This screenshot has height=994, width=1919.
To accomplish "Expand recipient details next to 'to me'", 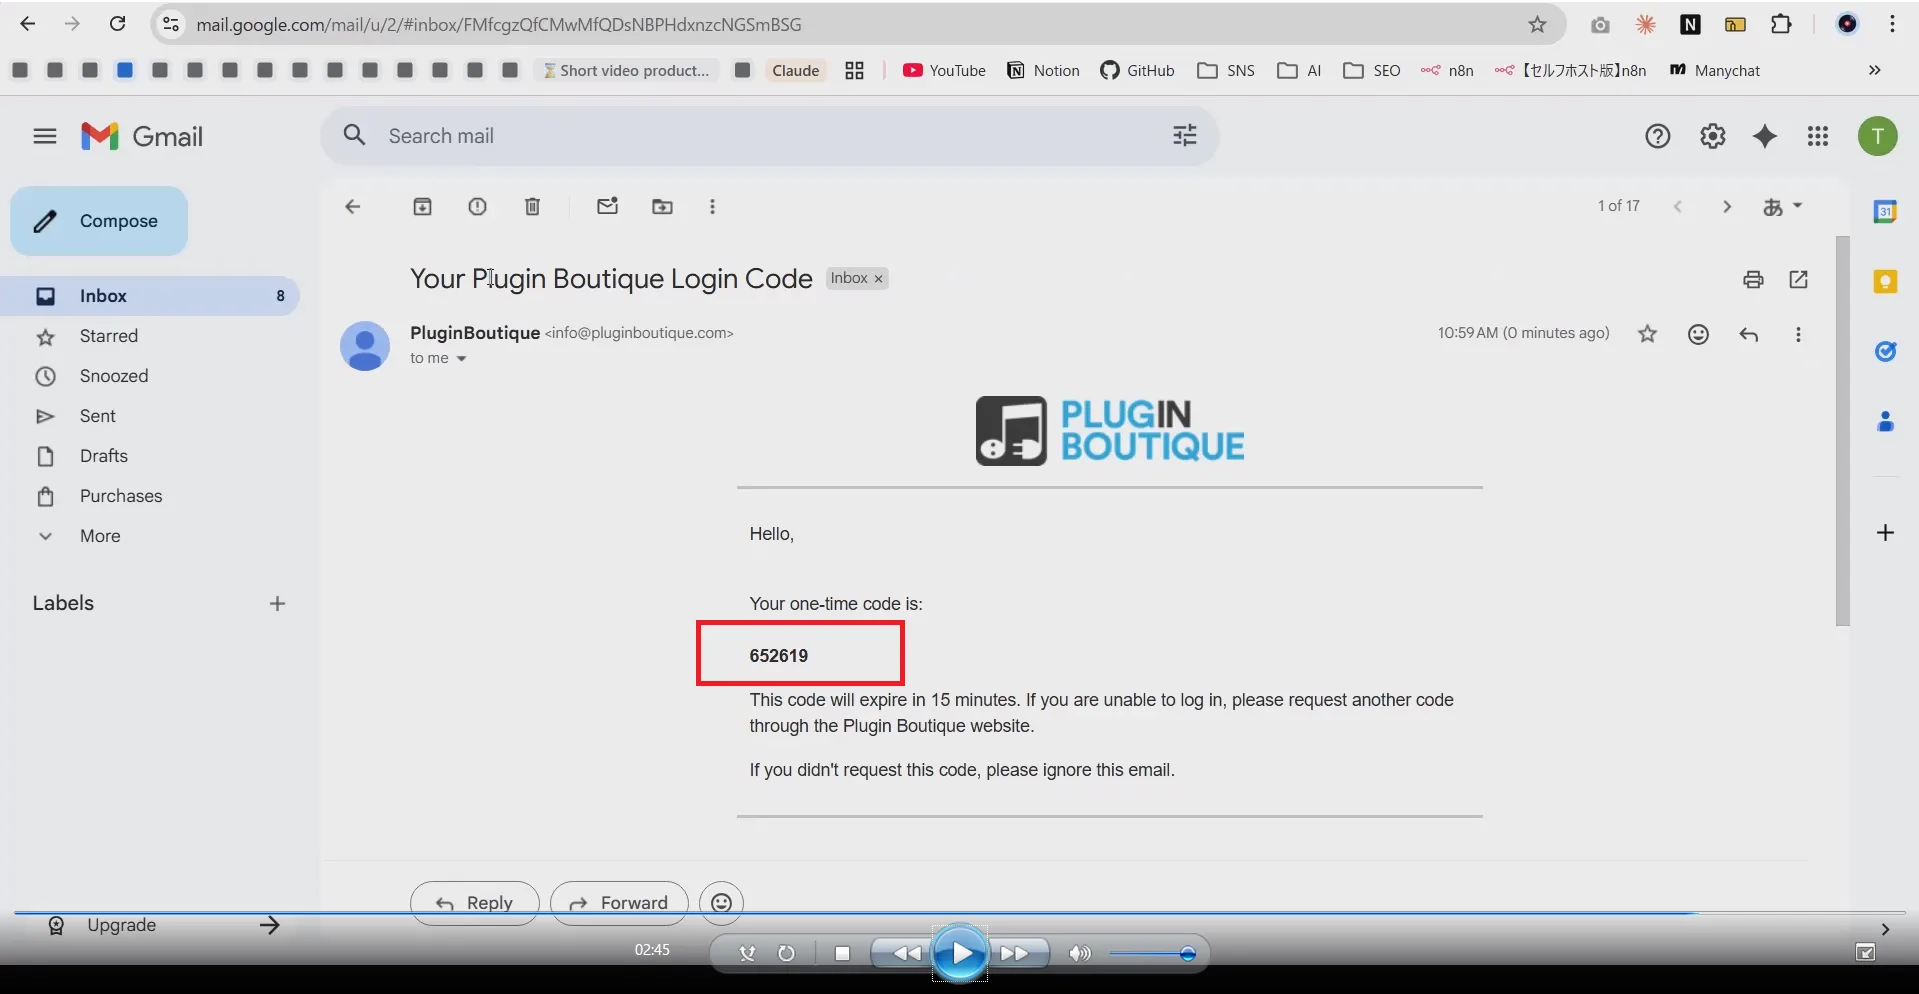I will tap(461, 359).
